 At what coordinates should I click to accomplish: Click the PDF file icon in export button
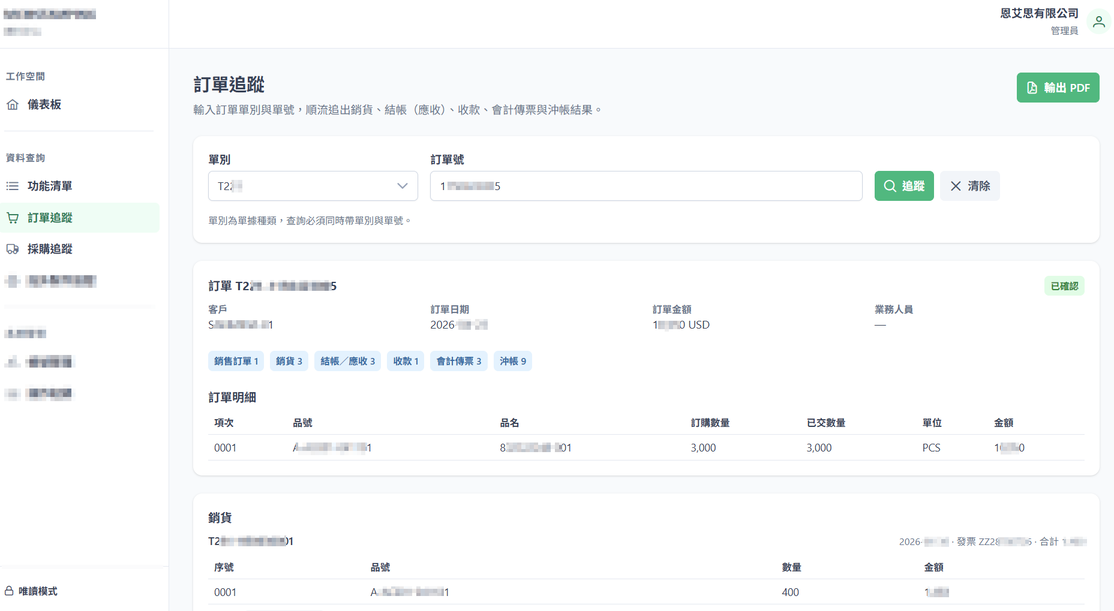click(1032, 88)
